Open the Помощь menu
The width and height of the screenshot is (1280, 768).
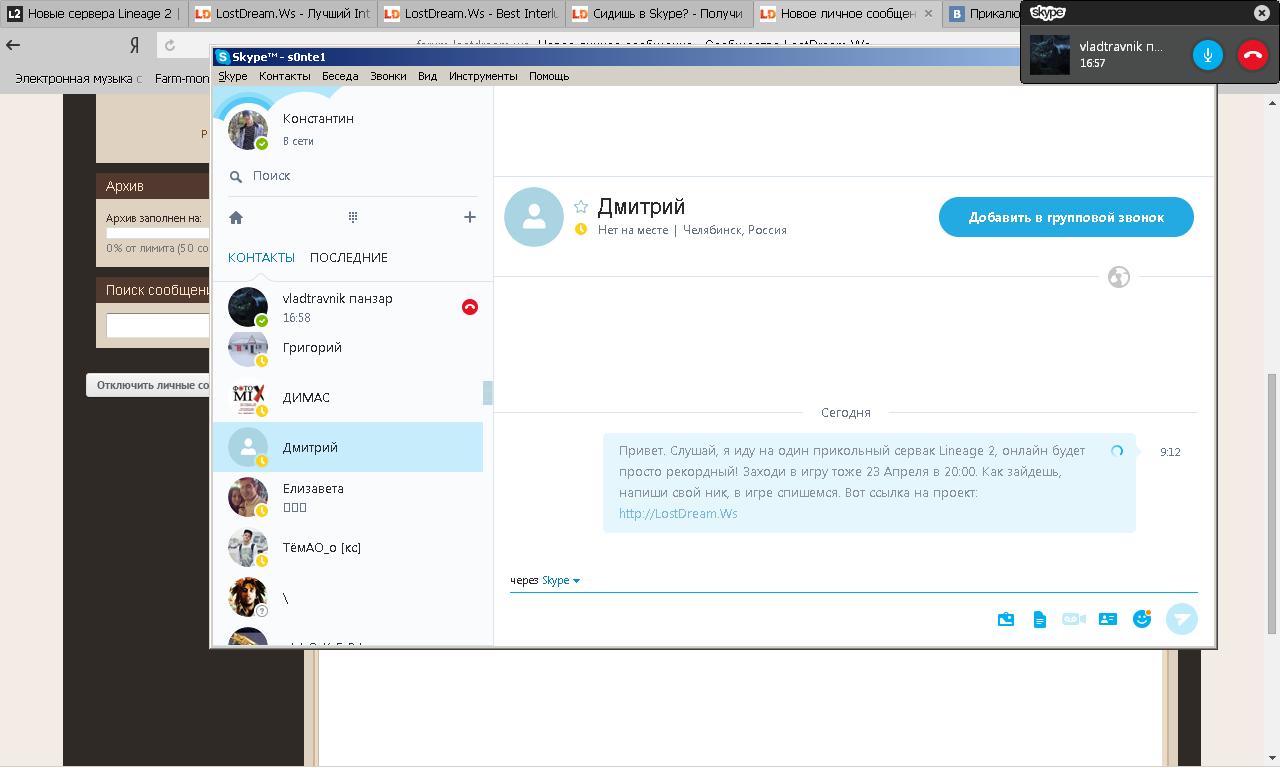549,76
